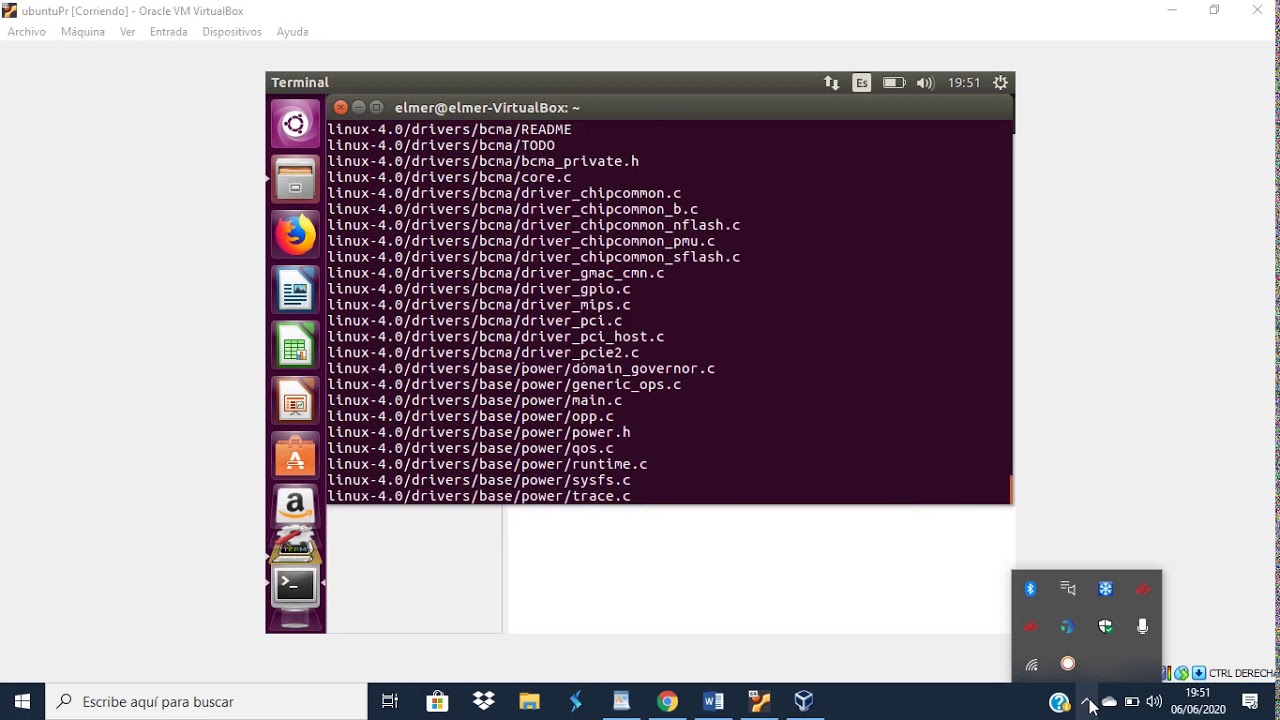Open Archivo menu in VirtualBox

27,32
